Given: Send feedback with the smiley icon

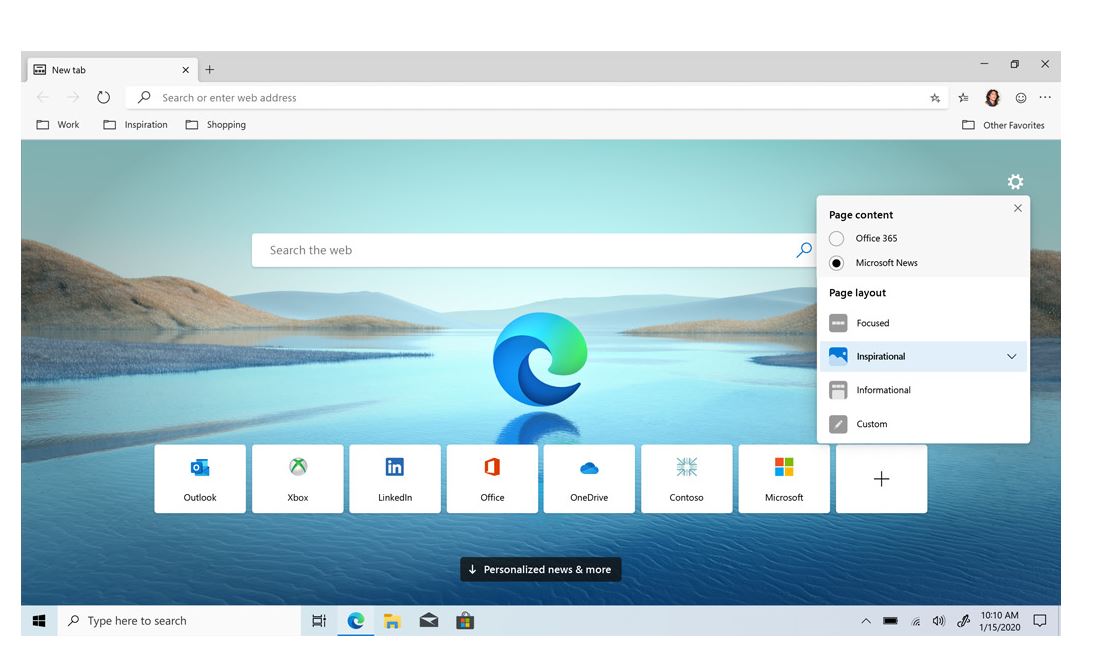Looking at the screenshot, I should 1021,98.
